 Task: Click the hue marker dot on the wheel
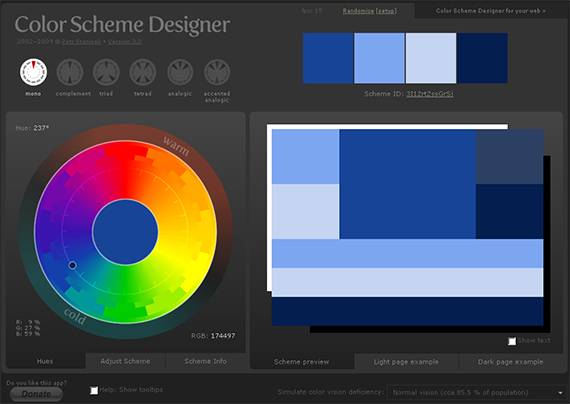(x=72, y=265)
